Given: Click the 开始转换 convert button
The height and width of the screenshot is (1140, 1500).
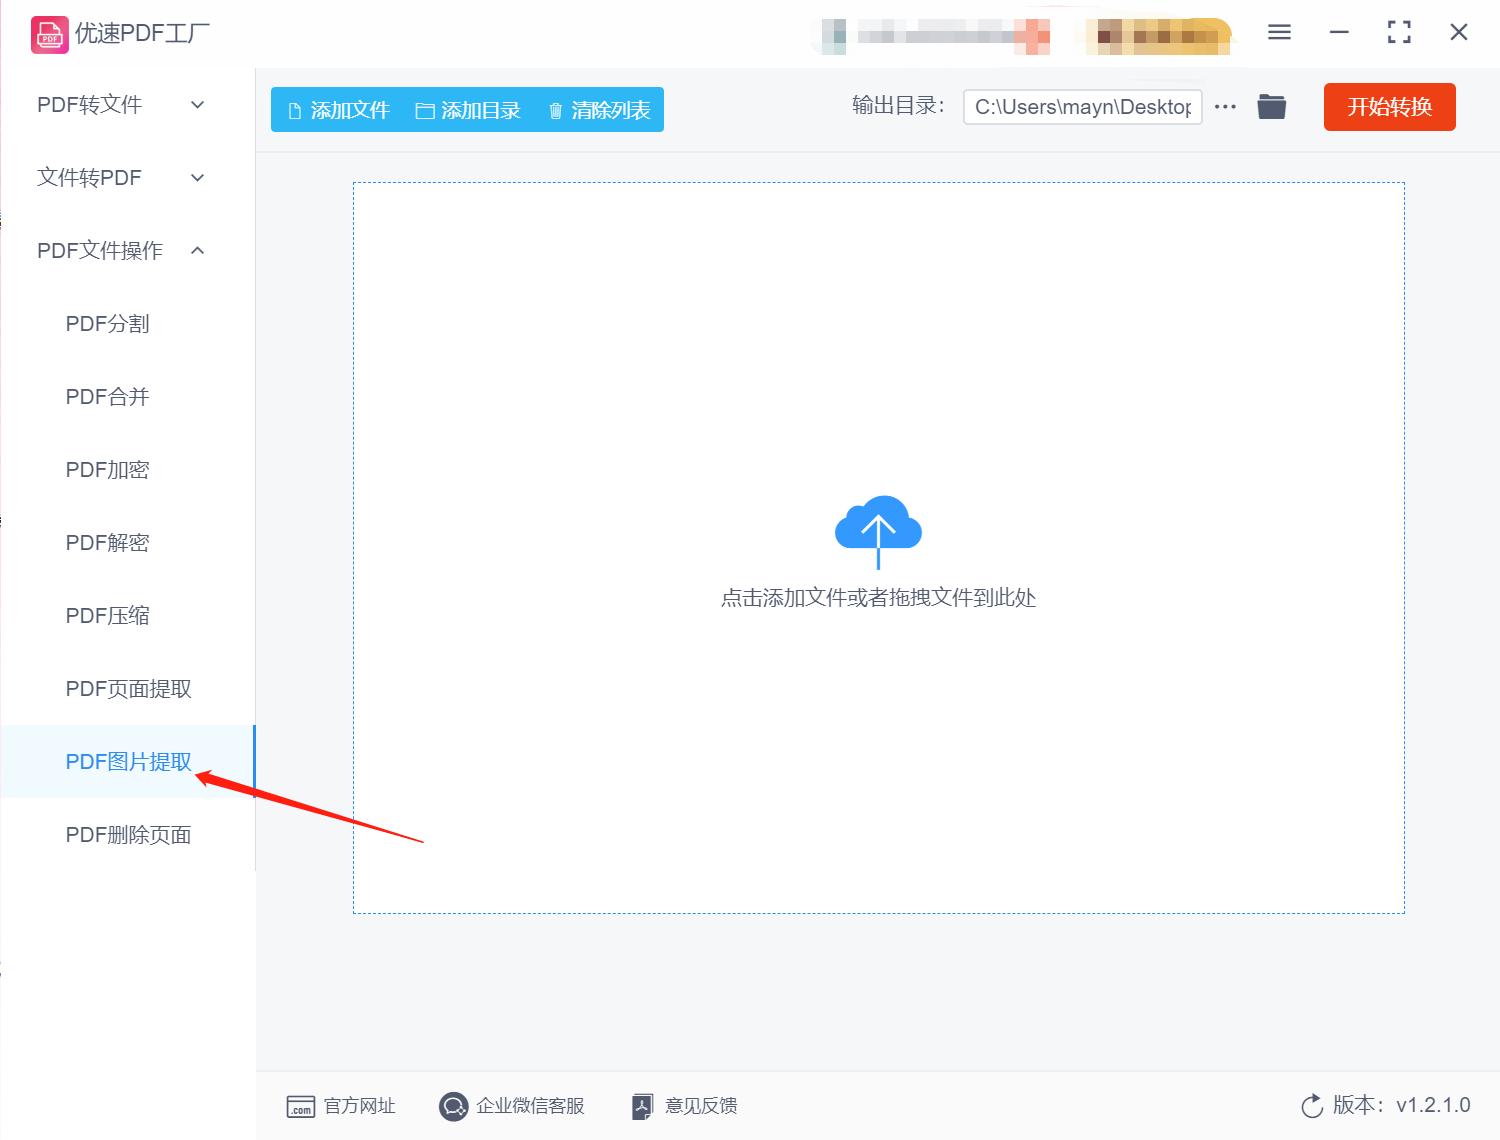Looking at the screenshot, I should [x=1389, y=107].
